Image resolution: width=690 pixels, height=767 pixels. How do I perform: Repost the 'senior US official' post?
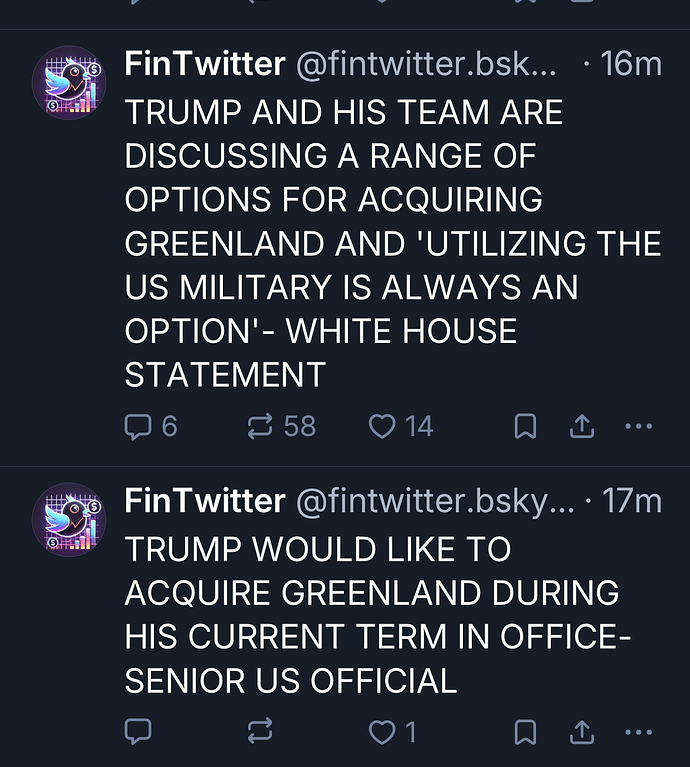pyautogui.click(x=260, y=732)
